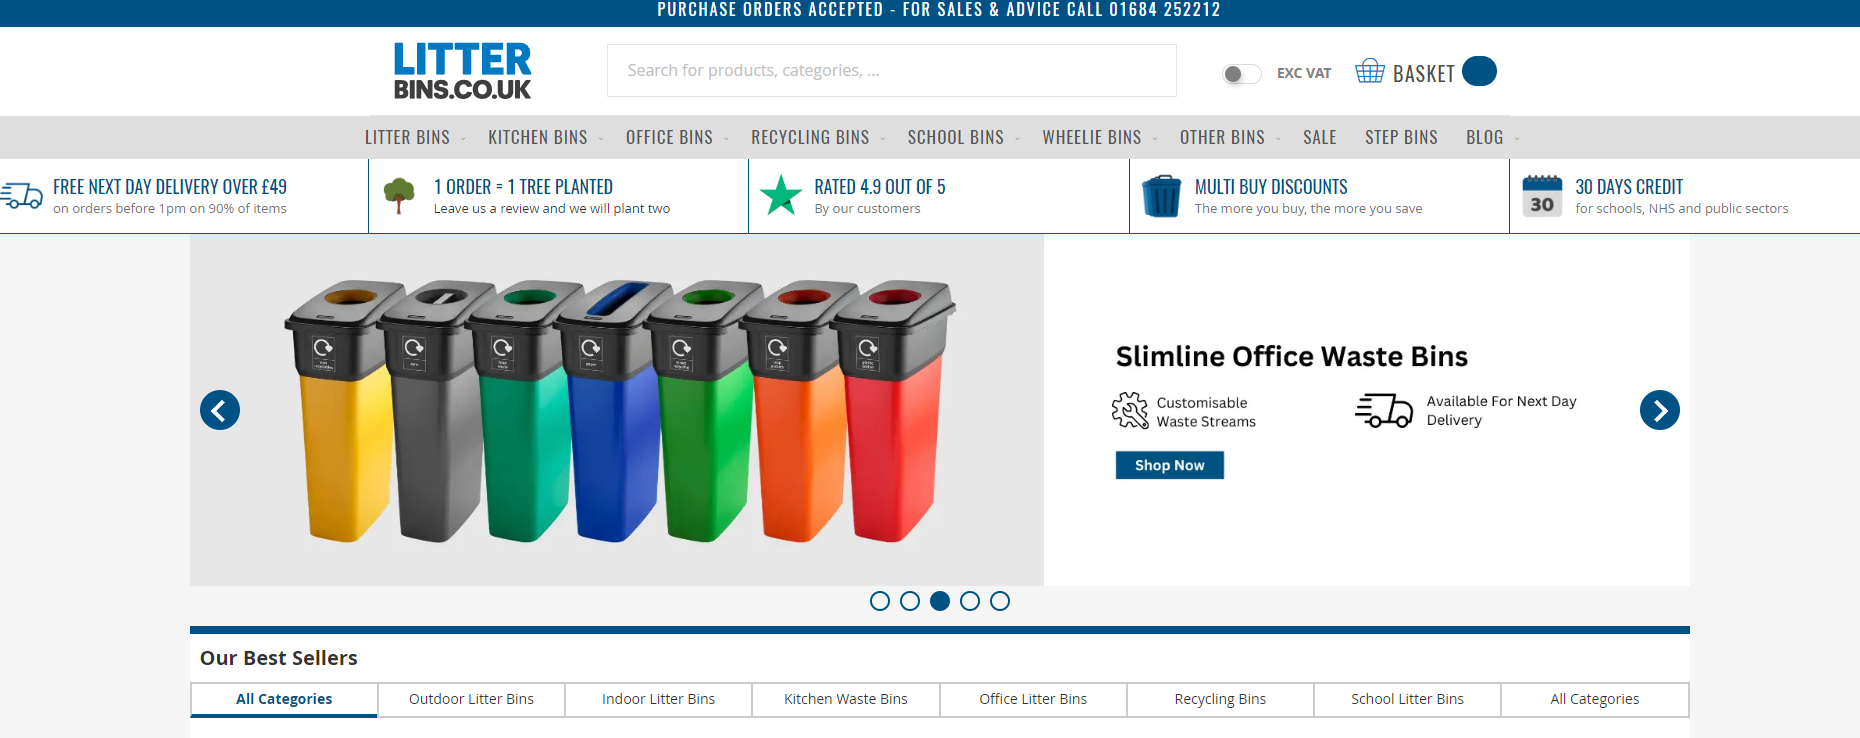The width and height of the screenshot is (1860, 738).
Task: Click the 30 days calendar icon
Action: pyautogui.click(x=1542, y=196)
